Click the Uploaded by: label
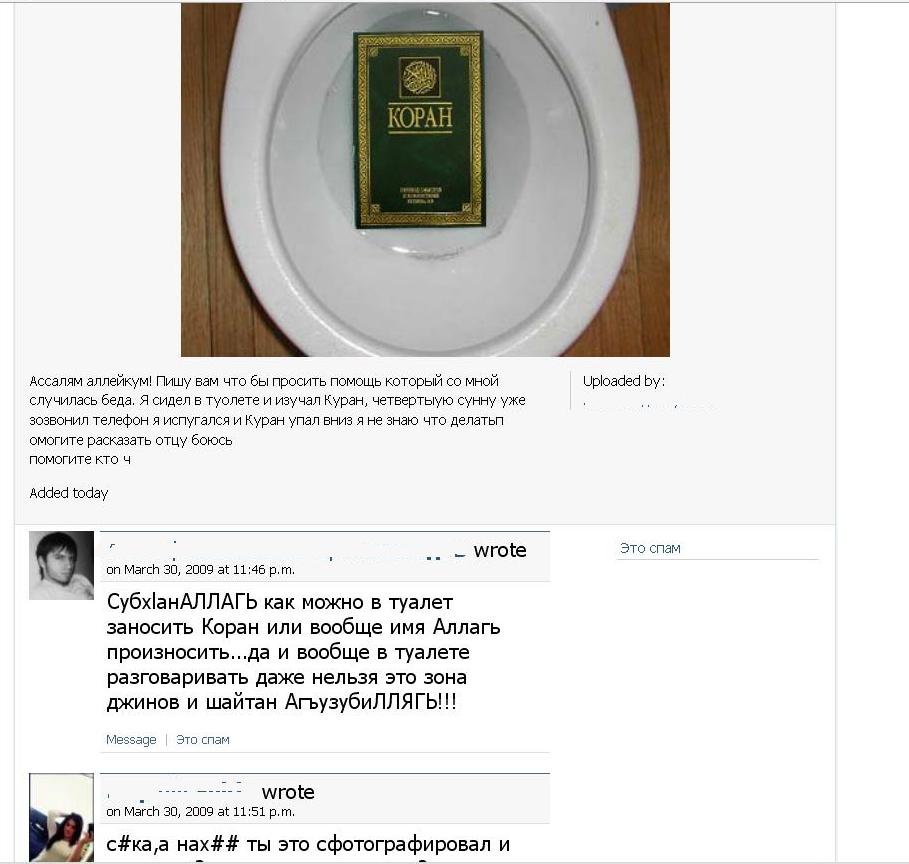 pos(624,381)
